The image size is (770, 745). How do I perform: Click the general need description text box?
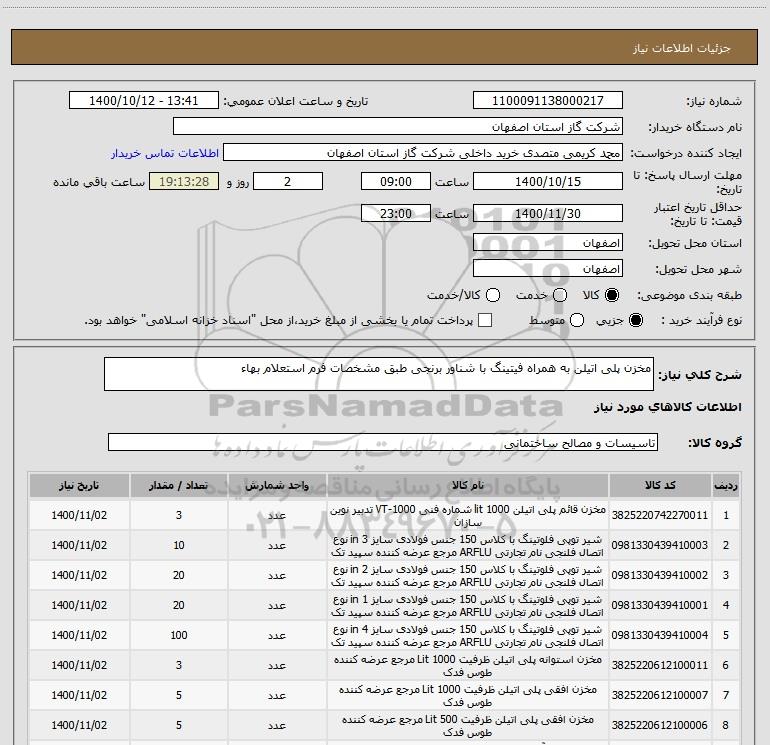379,374
